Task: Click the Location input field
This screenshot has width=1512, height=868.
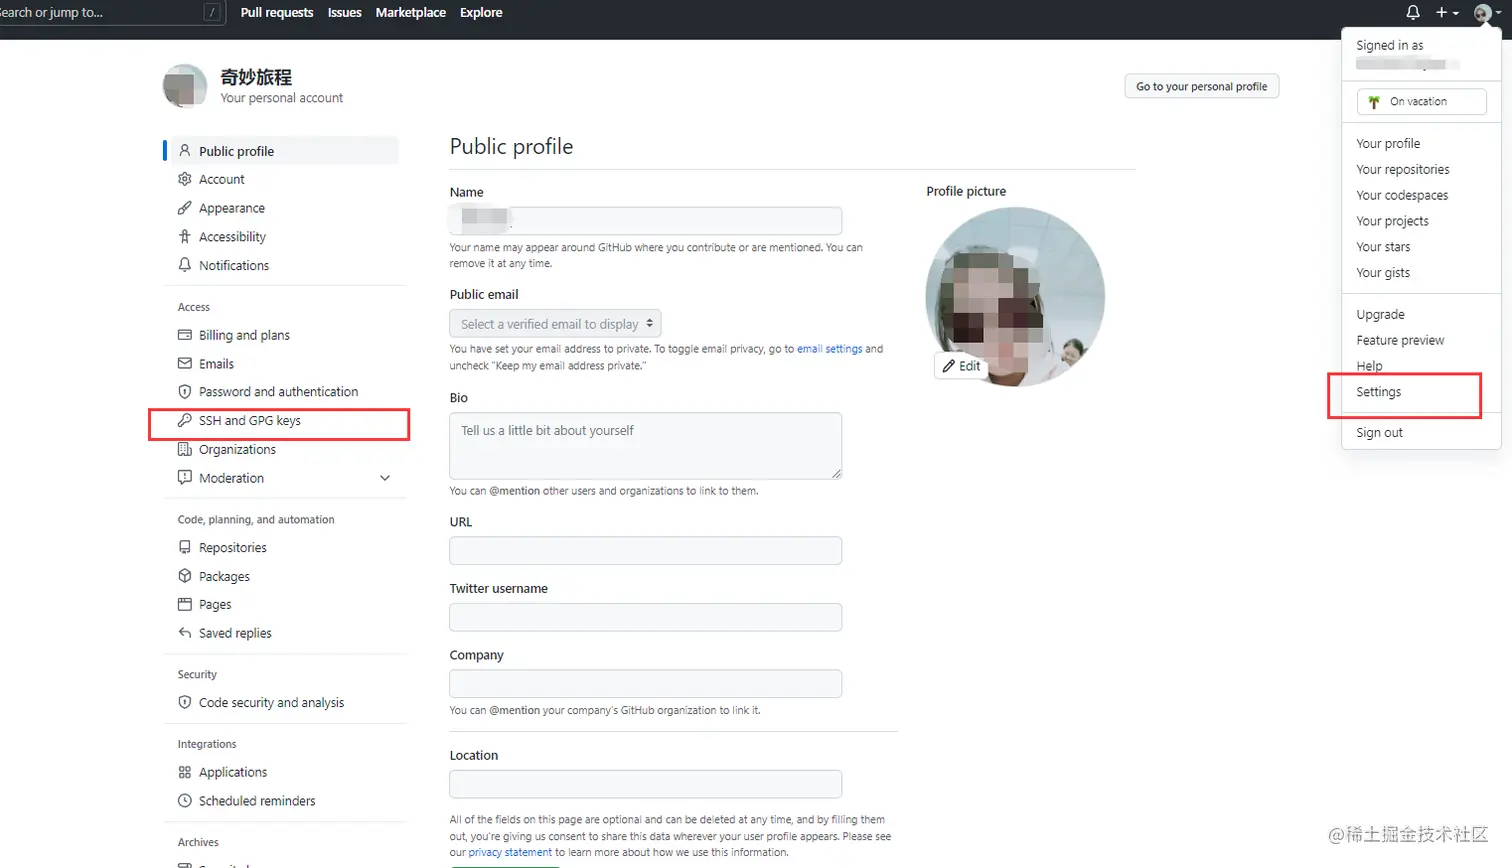Action: pyautogui.click(x=646, y=784)
